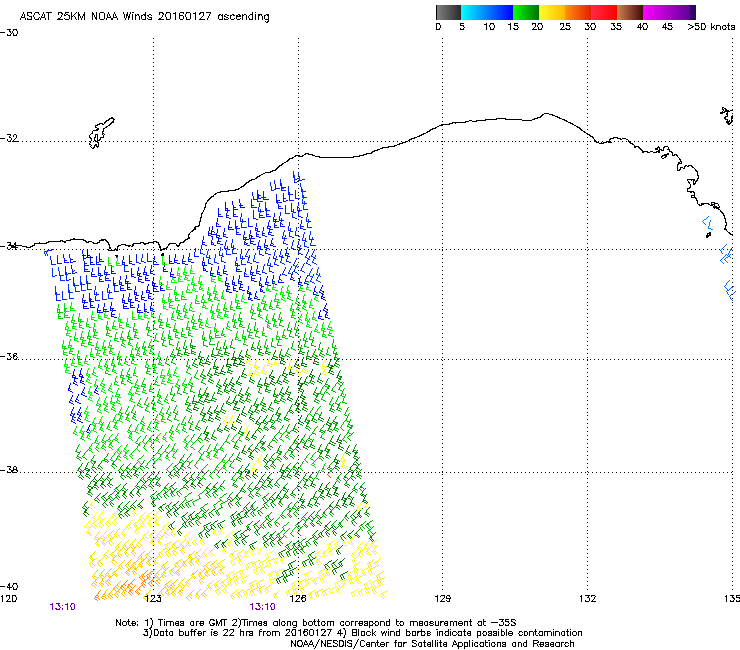Click the NOAA/NESDIS credit line
The height and width of the screenshot is (650, 740).
click(432, 644)
